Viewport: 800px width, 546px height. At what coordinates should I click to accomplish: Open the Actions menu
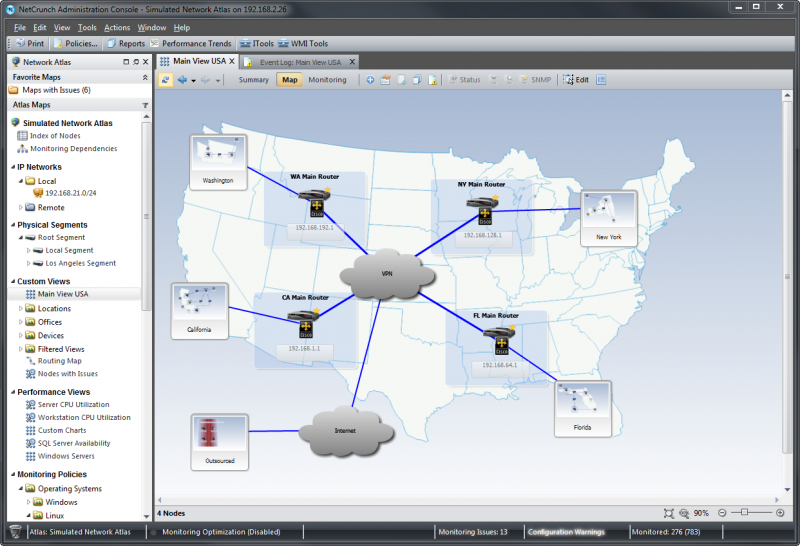point(117,28)
